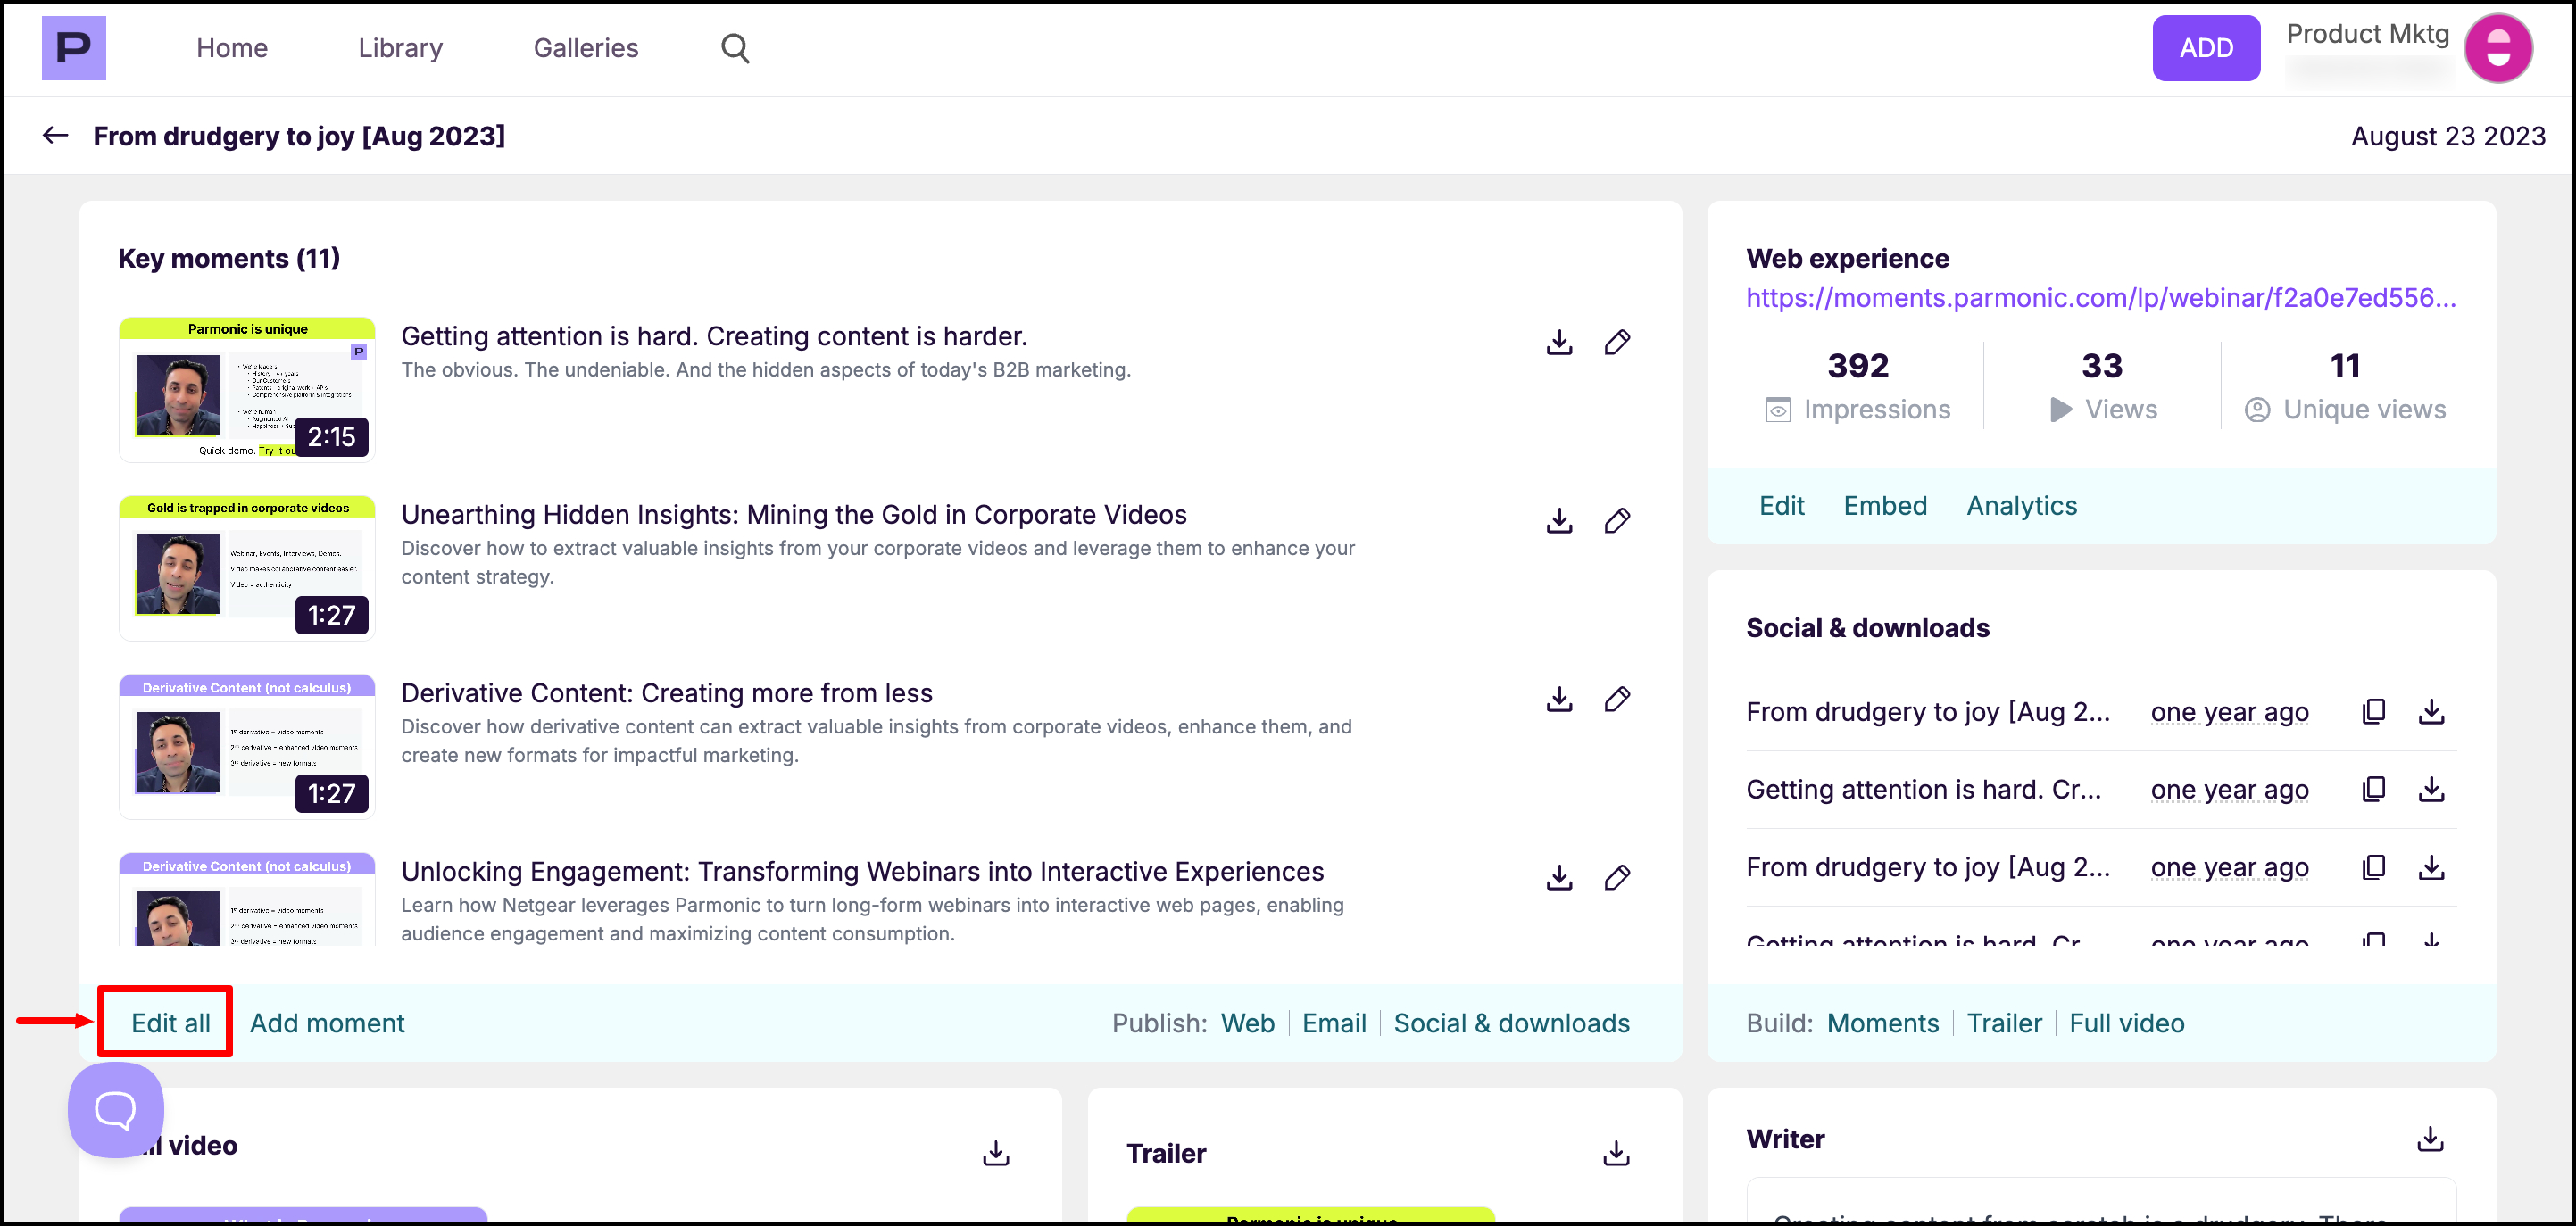Open the Product Mktg profile avatar

pos(2497,48)
